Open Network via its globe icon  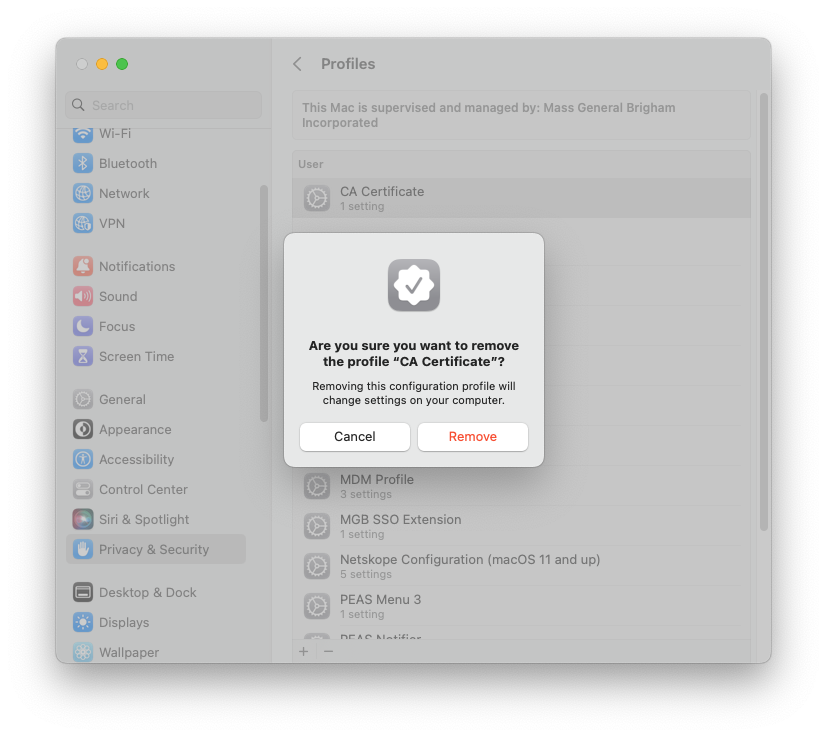[x=83, y=194]
